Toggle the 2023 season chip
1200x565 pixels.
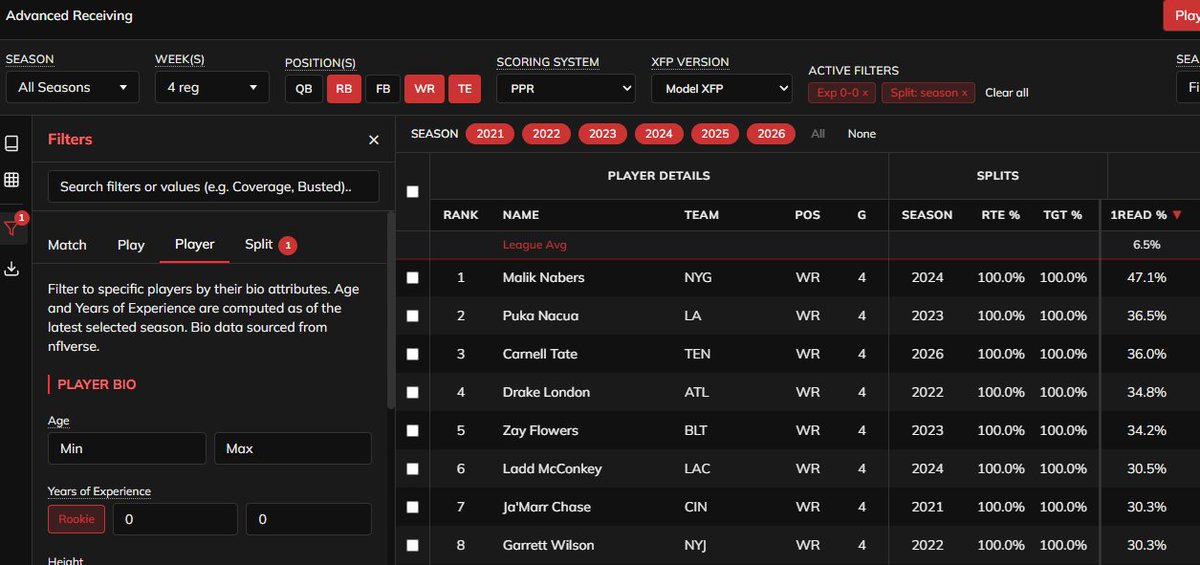(x=602, y=134)
